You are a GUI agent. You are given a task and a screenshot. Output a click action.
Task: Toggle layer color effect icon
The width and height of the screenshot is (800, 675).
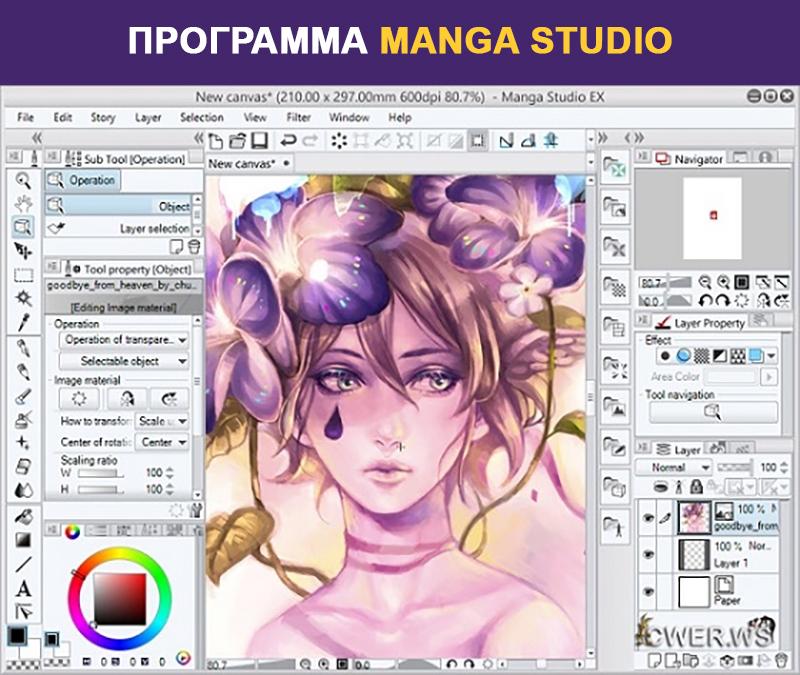756,356
